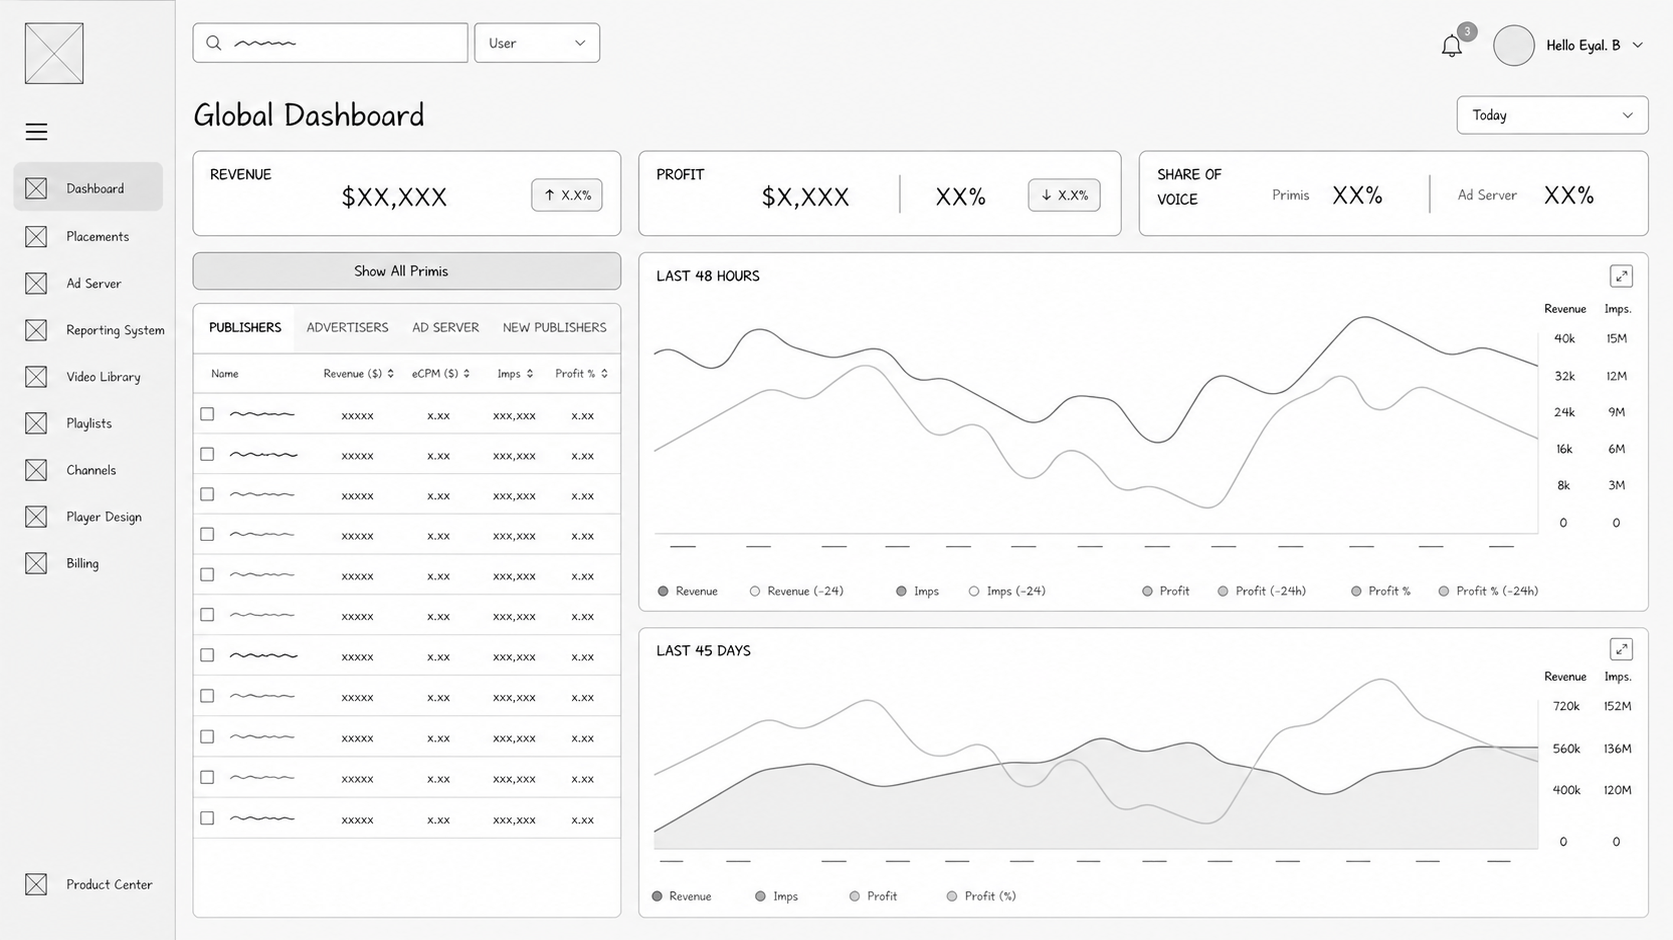
Task: Open the hamburger menu icon
Action: point(37,132)
